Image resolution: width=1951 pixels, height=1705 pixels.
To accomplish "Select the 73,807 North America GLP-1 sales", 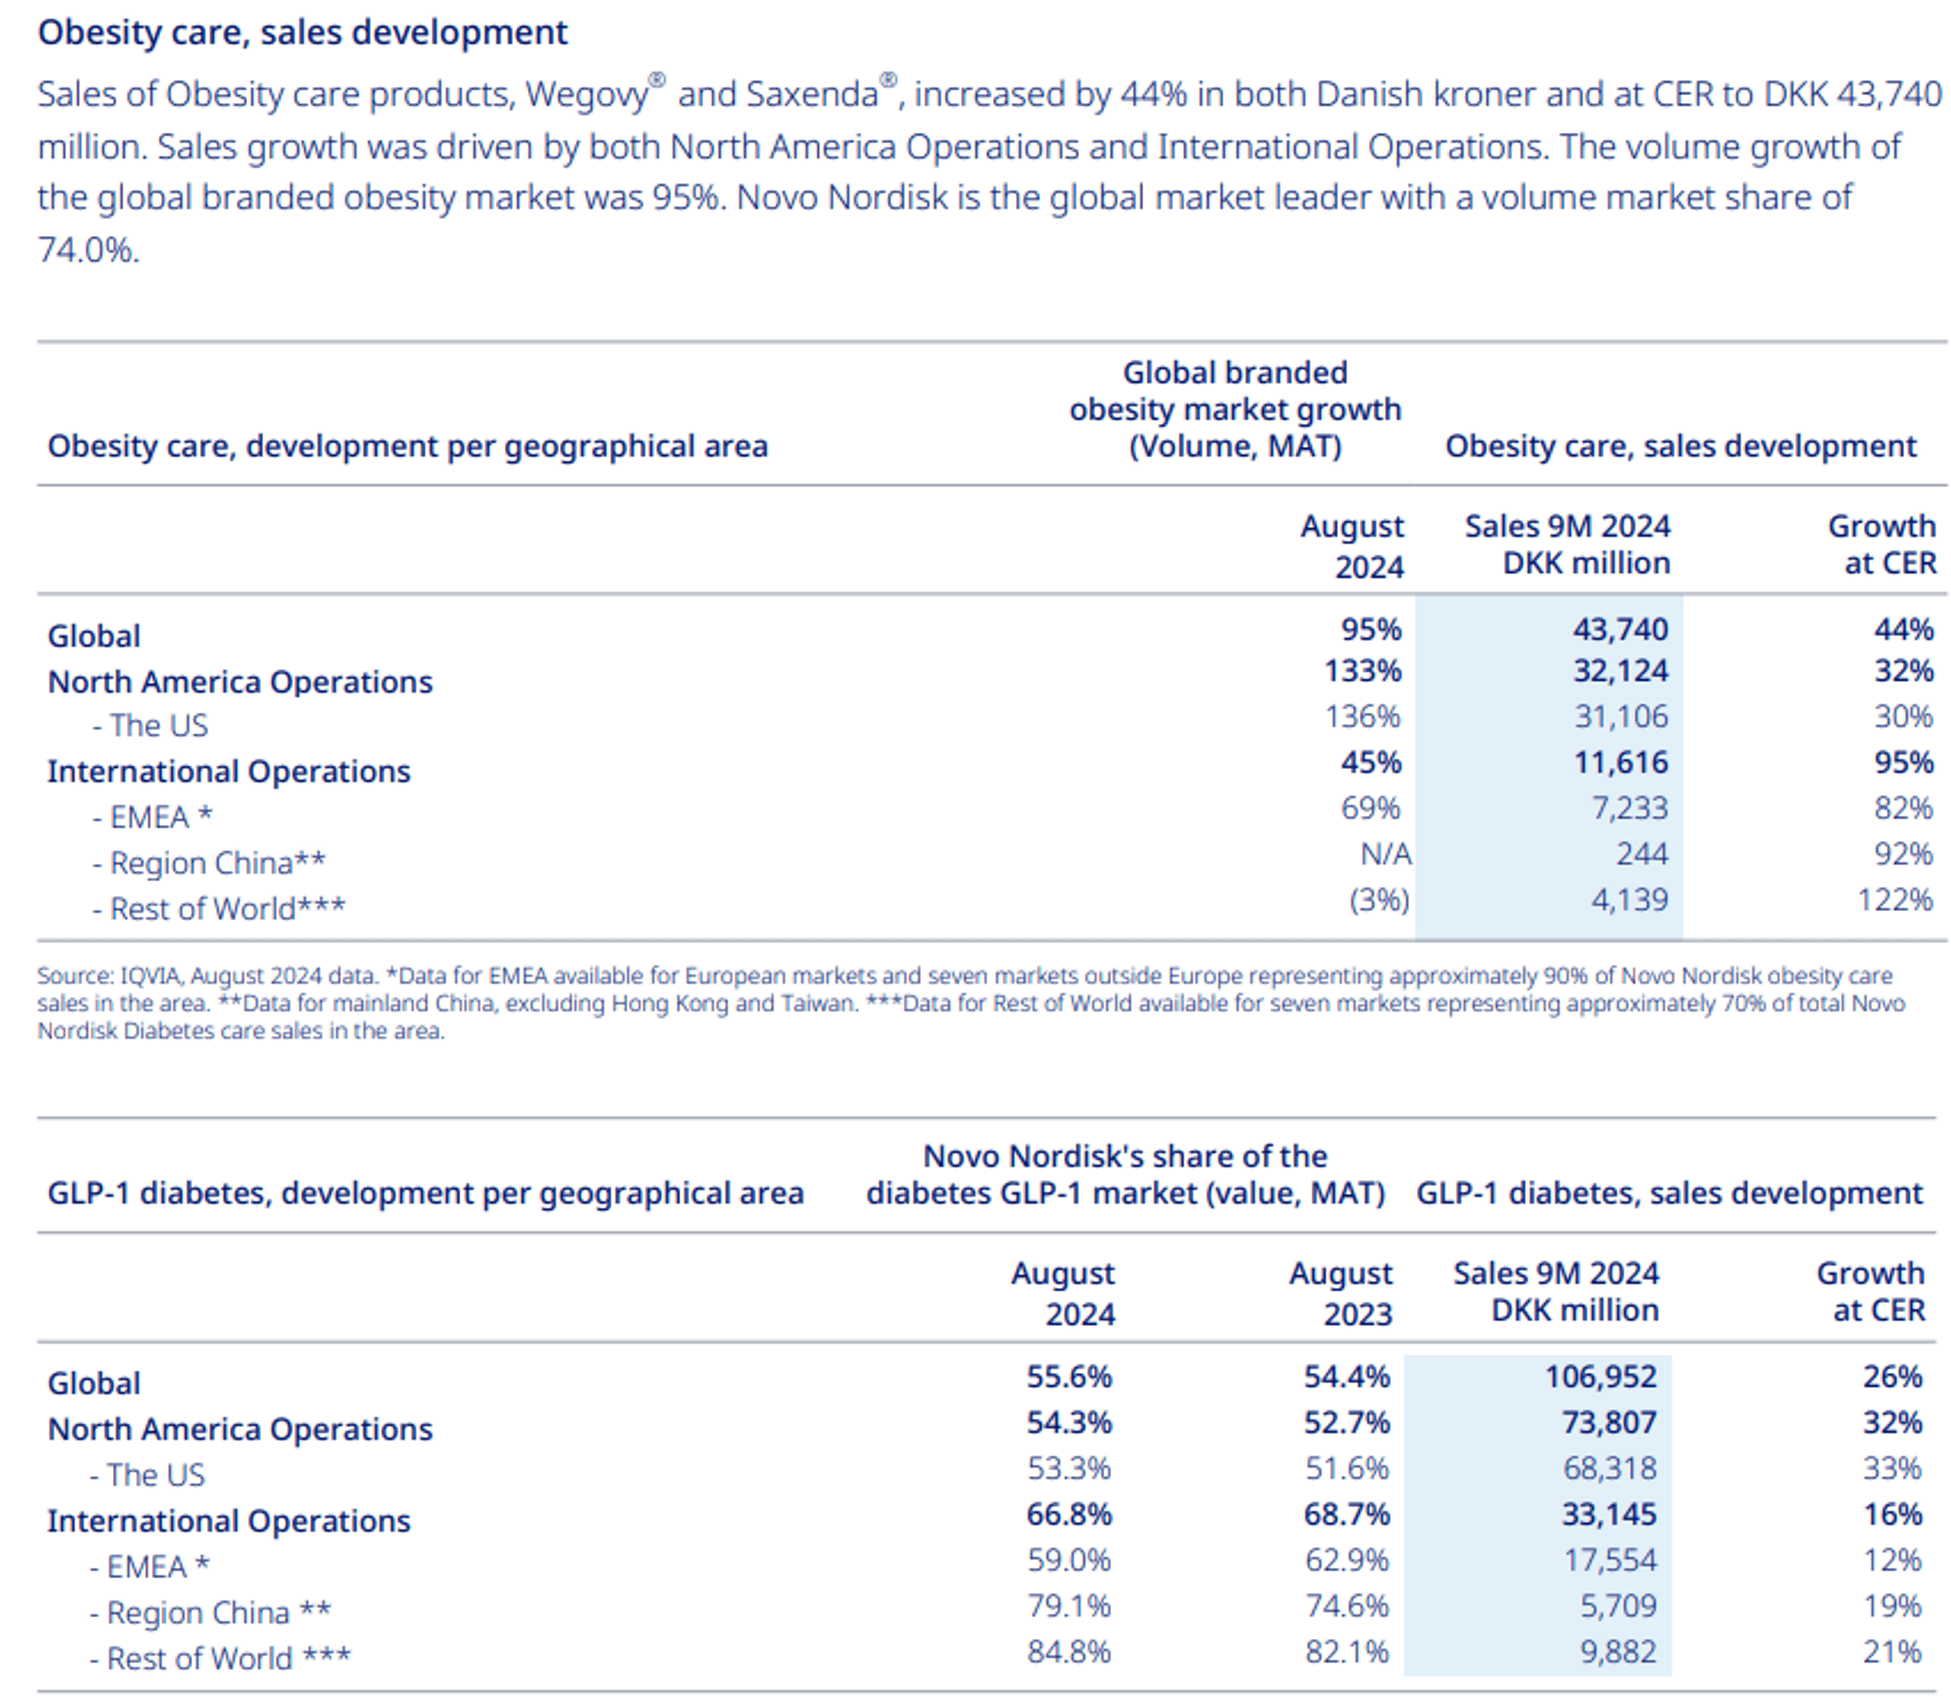I will [x=1609, y=1422].
